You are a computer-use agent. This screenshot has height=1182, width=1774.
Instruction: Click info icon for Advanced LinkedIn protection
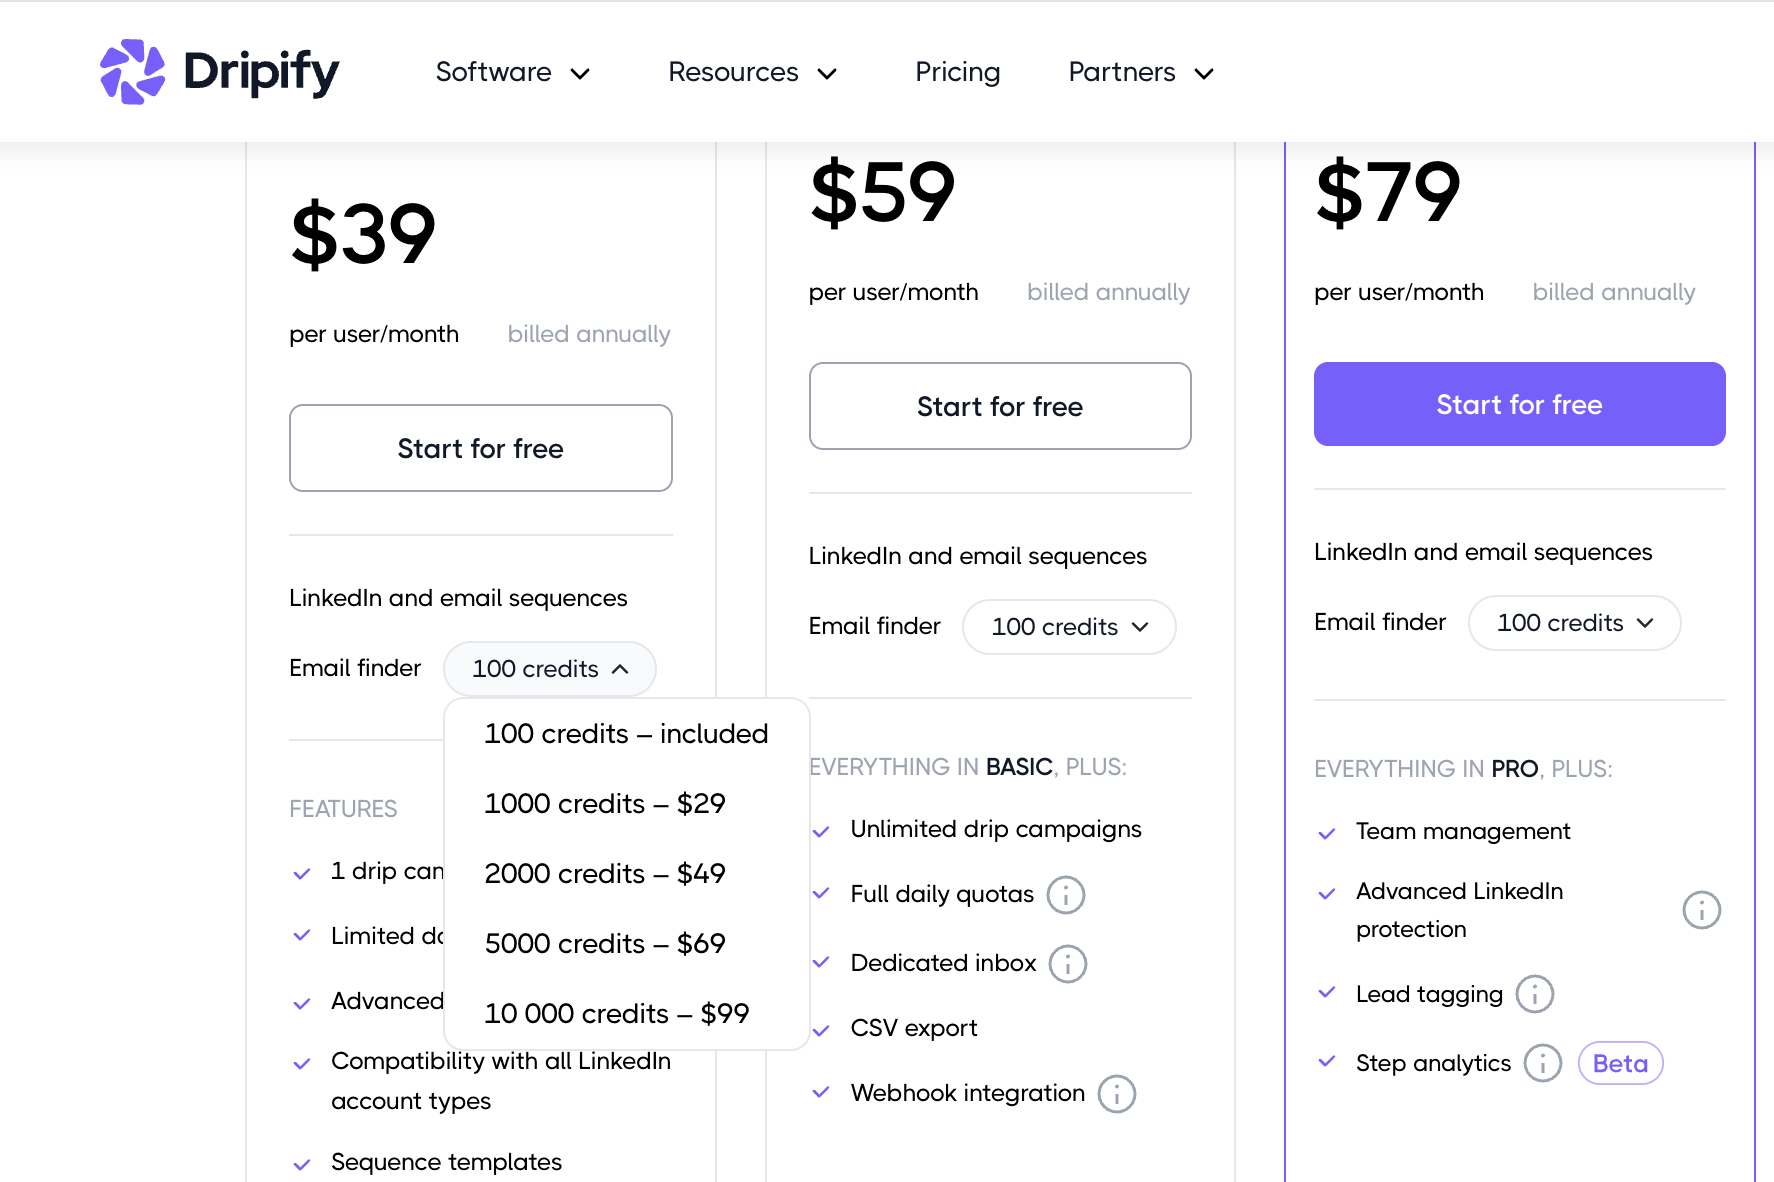pos(1701,910)
